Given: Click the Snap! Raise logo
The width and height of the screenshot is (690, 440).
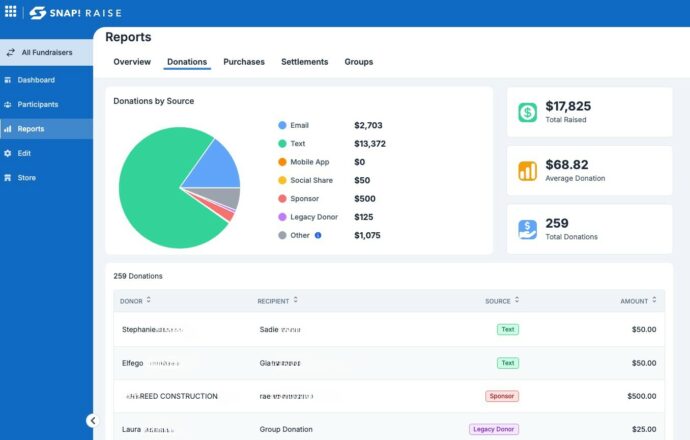Looking at the screenshot, I should [x=75, y=13].
